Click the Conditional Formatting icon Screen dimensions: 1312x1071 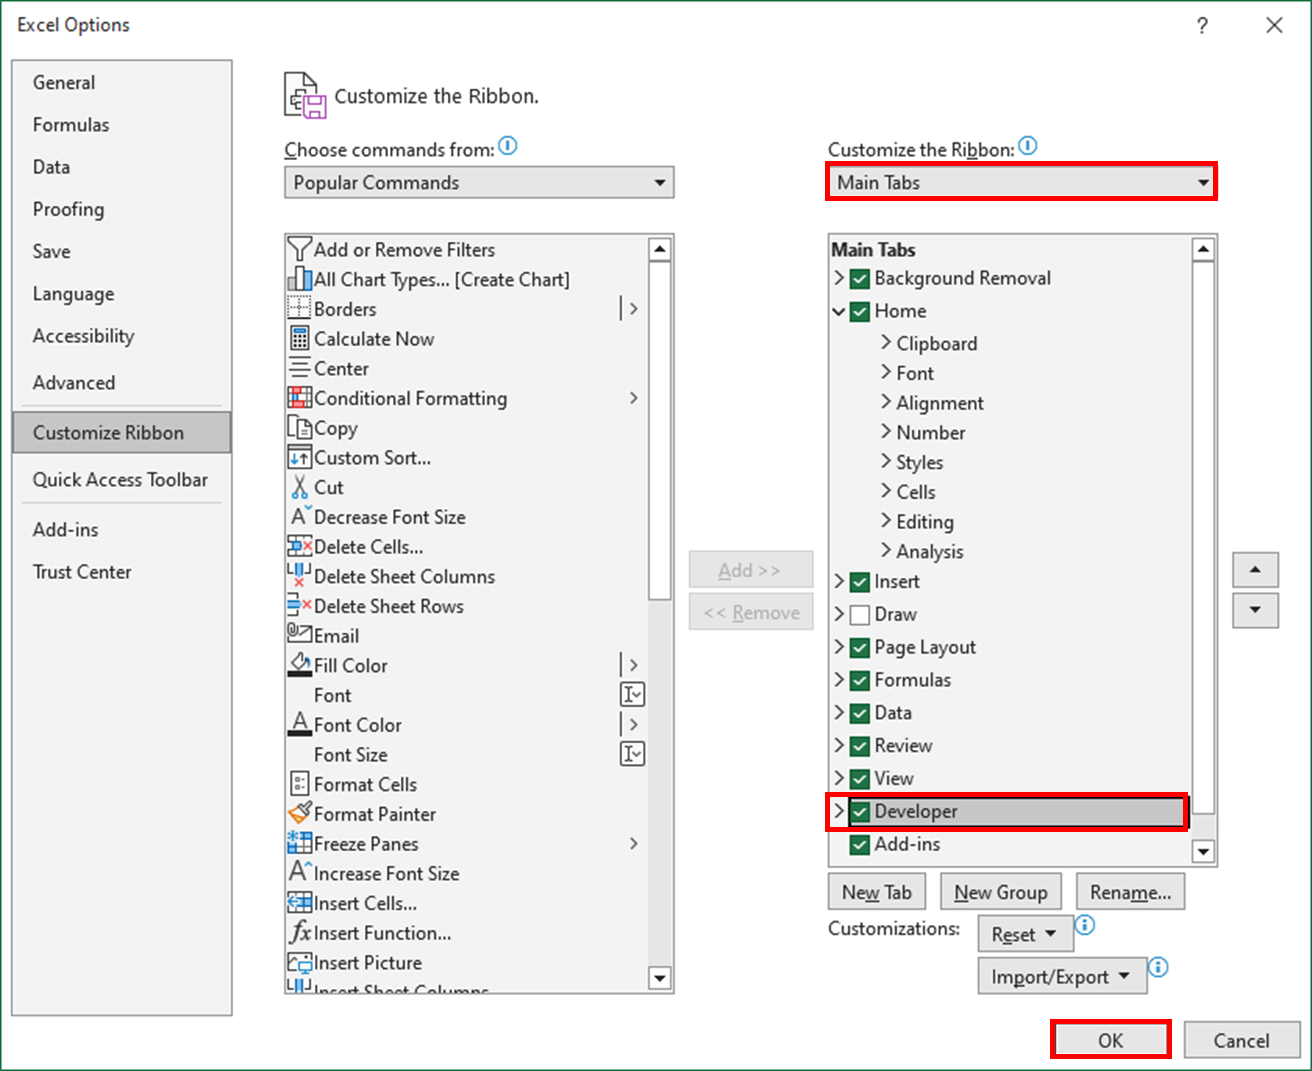coord(299,398)
